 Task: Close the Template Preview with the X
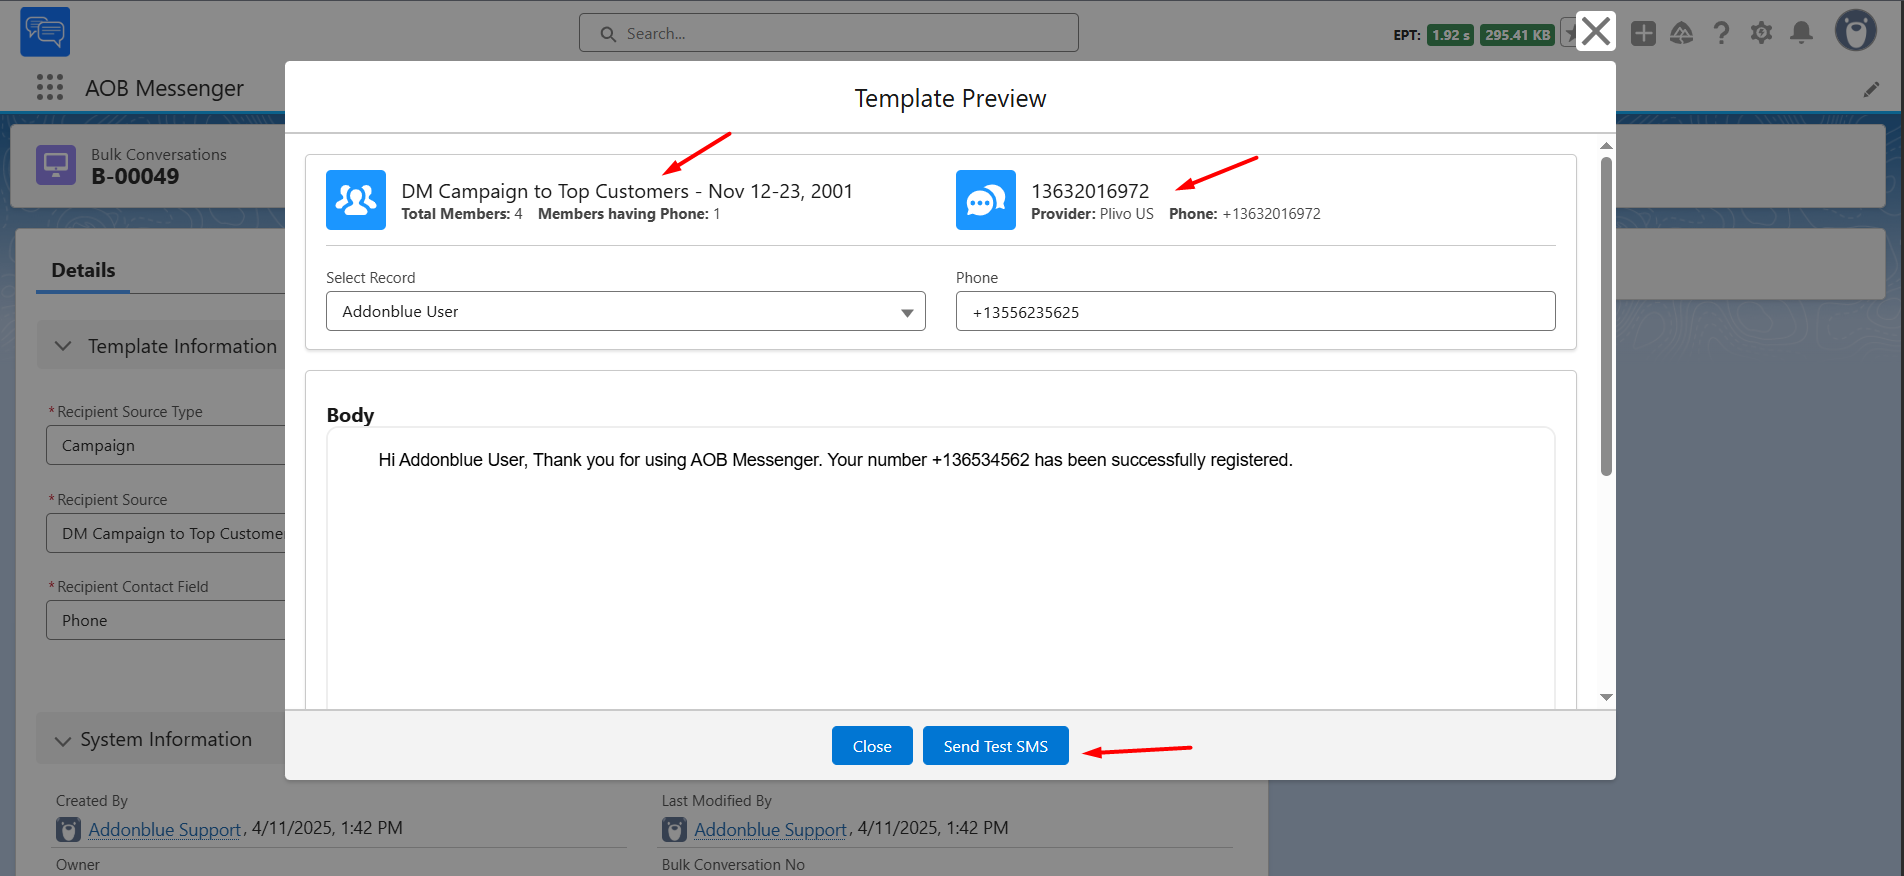coord(1595,31)
